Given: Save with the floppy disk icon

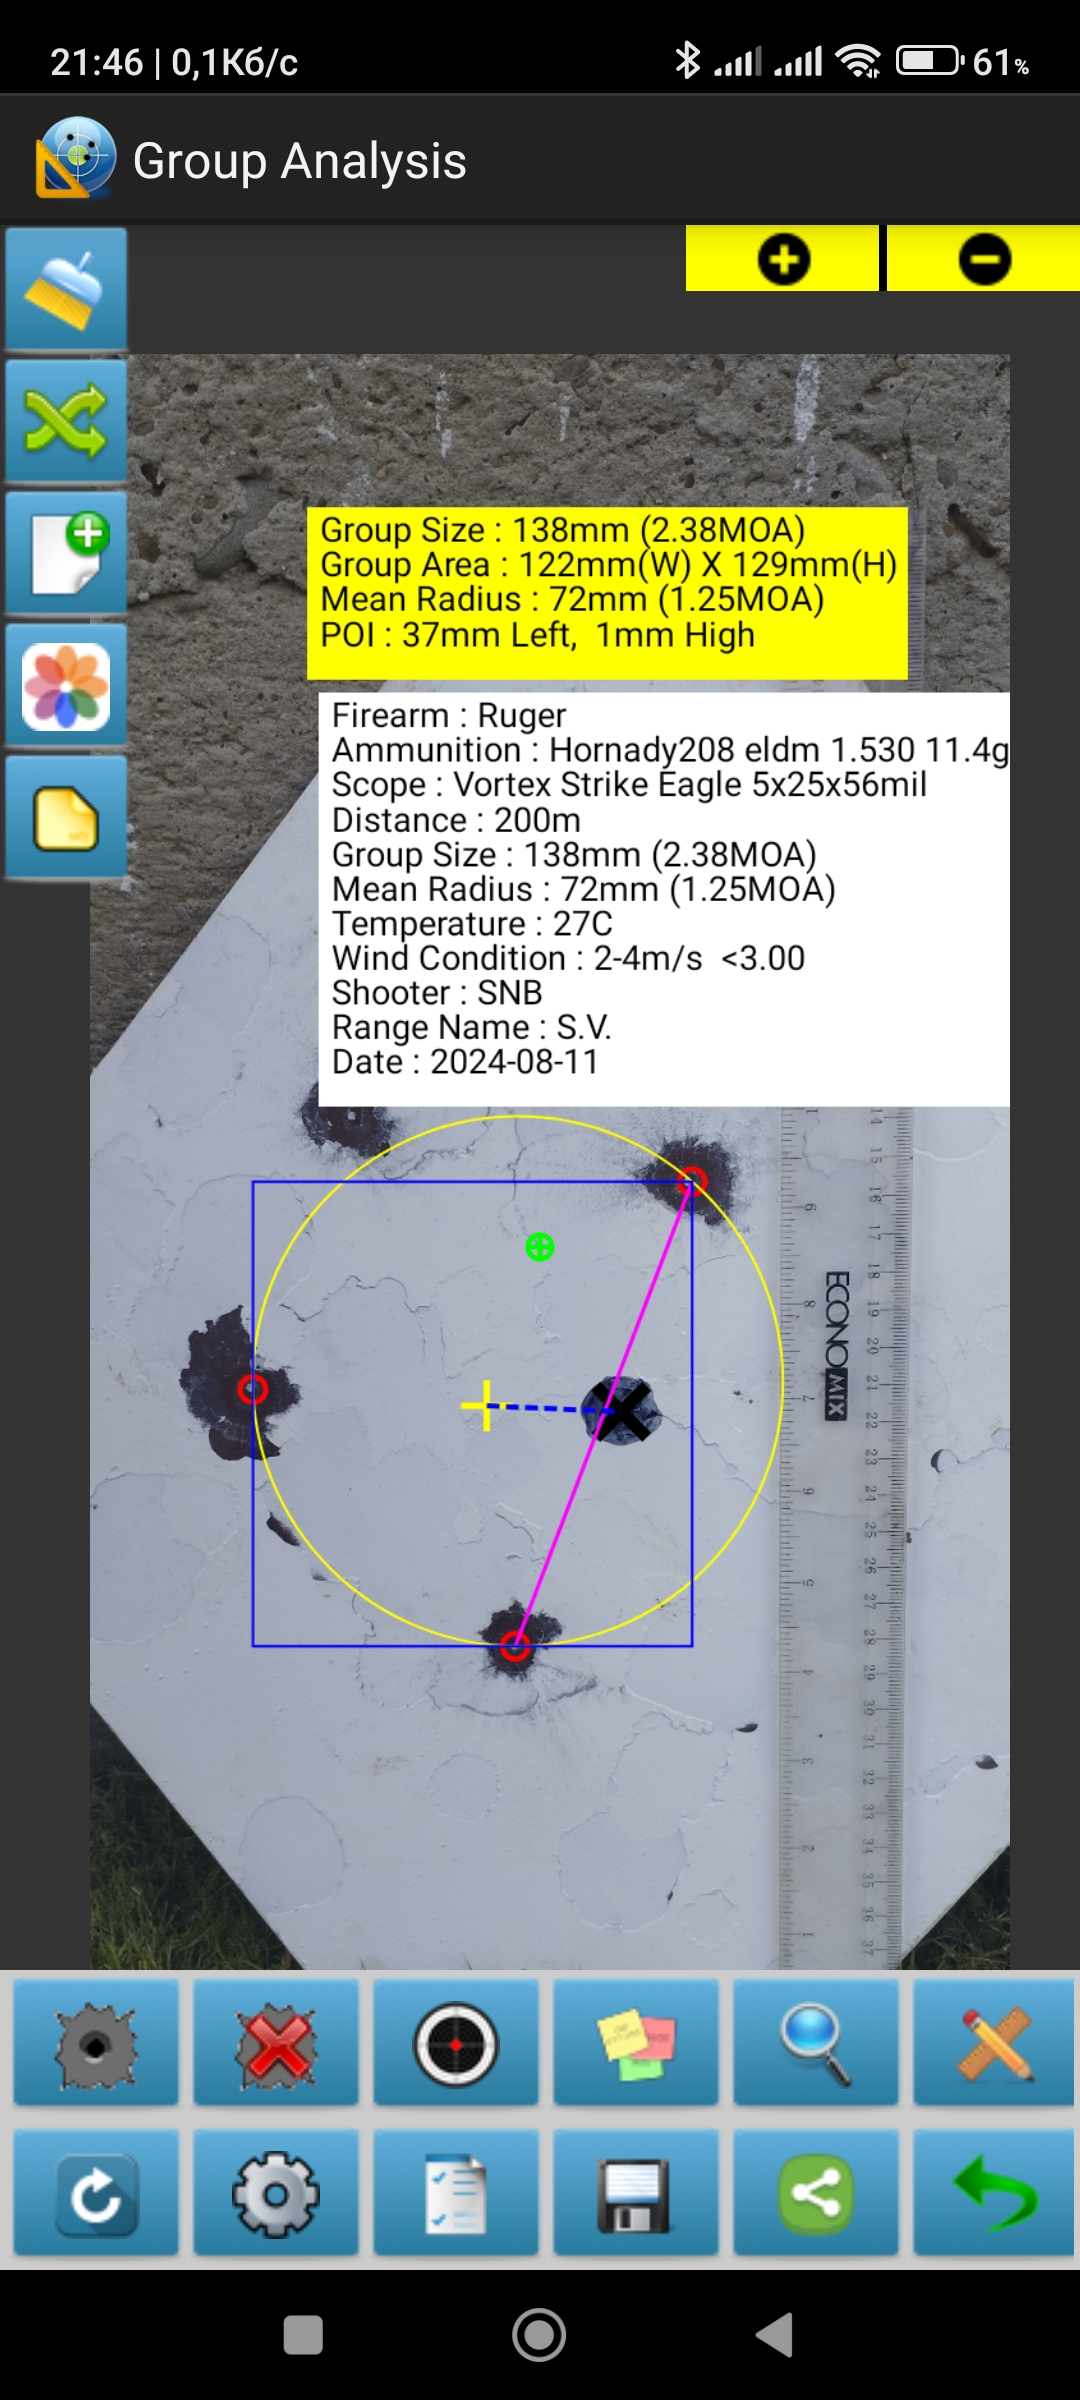Looking at the screenshot, I should coord(636,2192).
